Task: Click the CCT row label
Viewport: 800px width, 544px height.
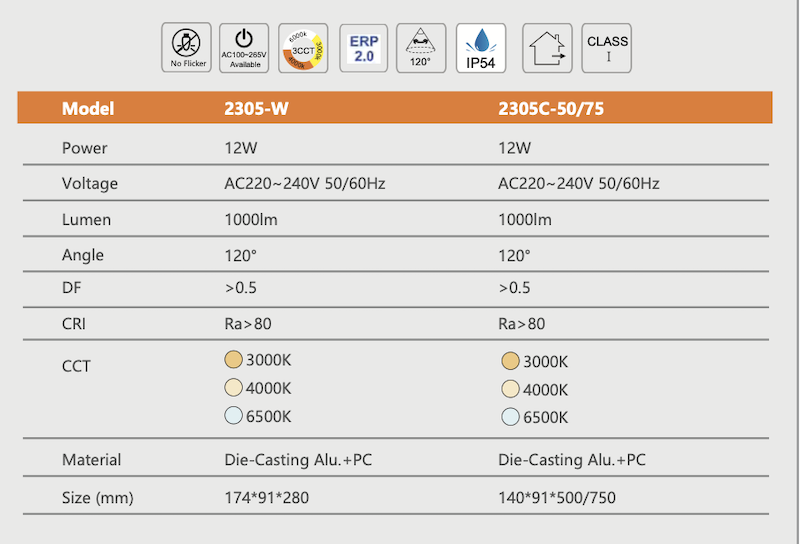Action: point(76,366)
